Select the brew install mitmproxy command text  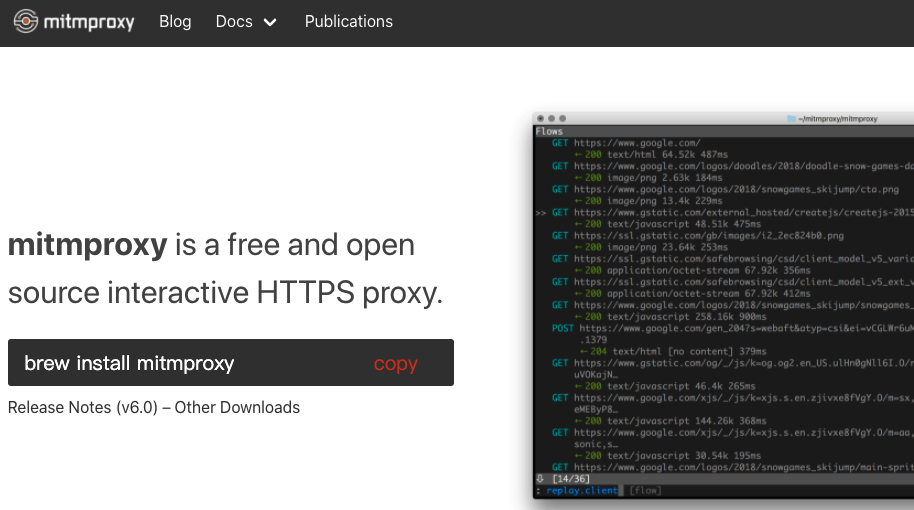point(129,363)
